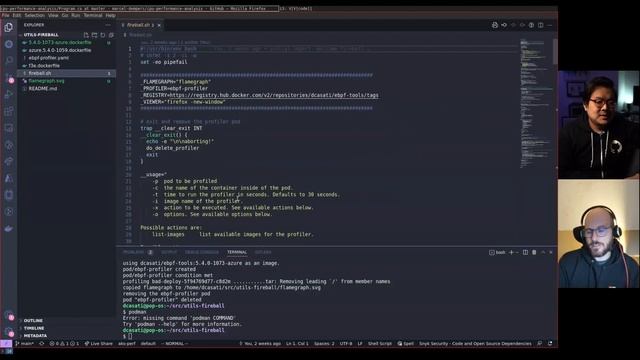Image resolution: width=640 pixels, height=360 pixels.
Task: Switch to the PROBLEMS panel tab
Action: (x=138, y=253)
